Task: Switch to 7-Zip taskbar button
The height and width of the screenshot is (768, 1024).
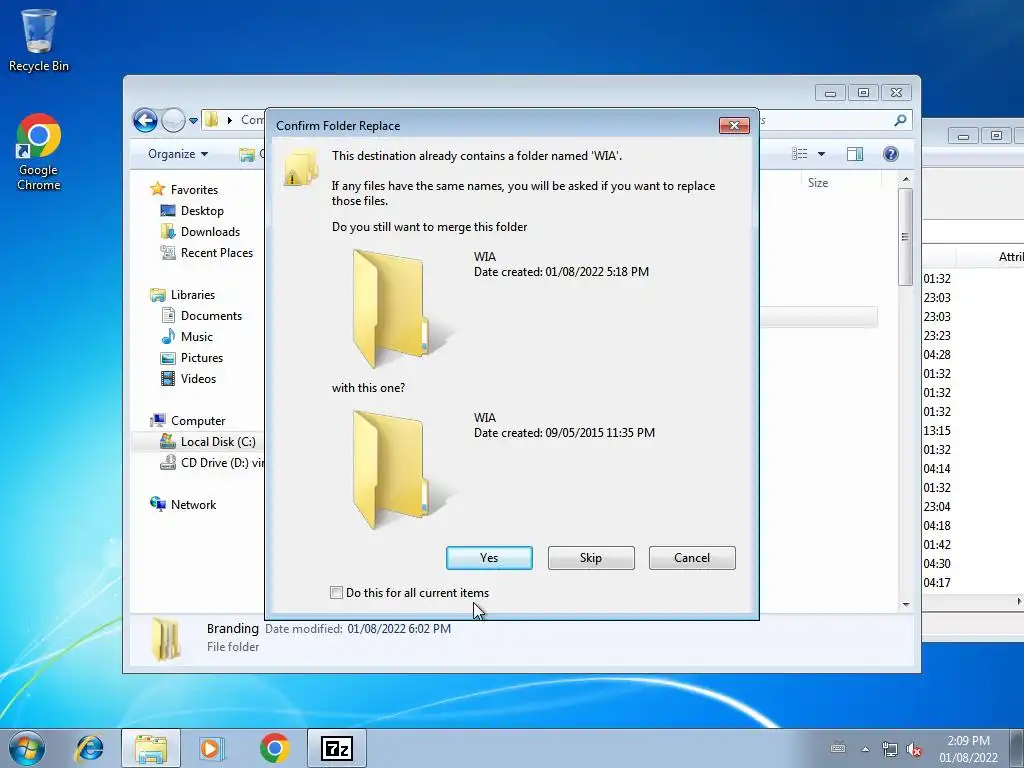Action: (337, 748)
